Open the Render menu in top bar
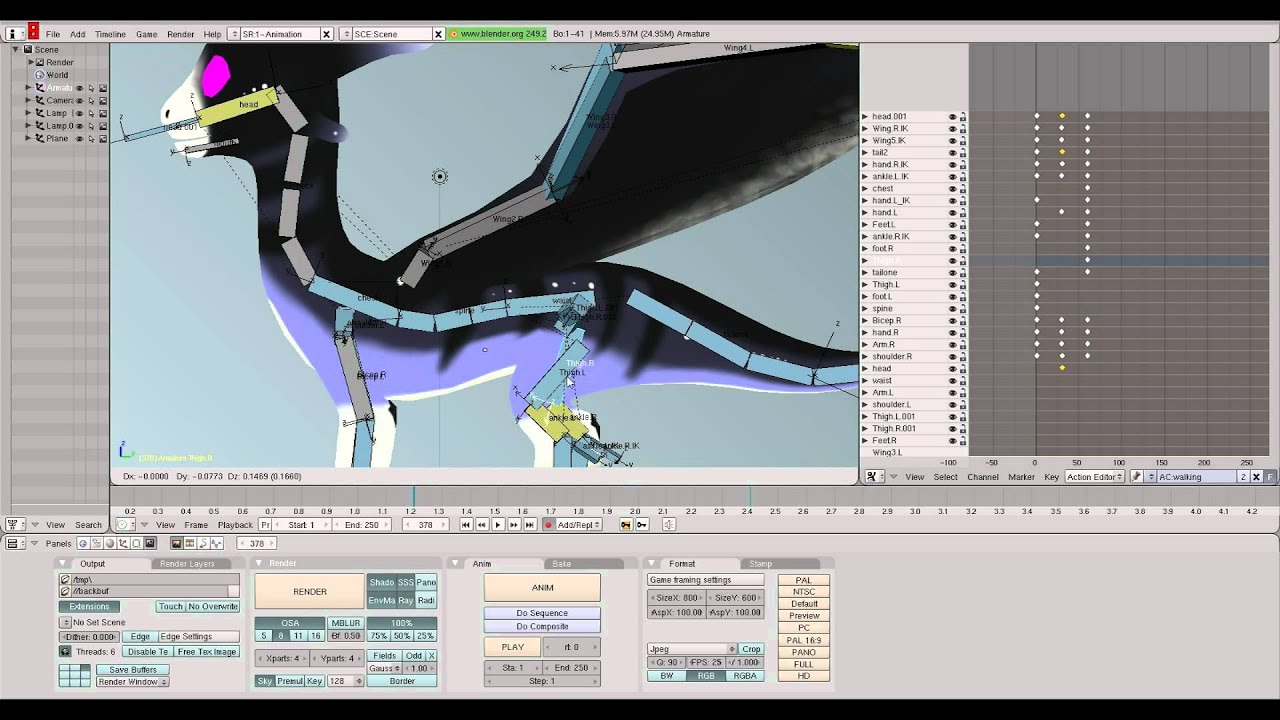 pyautogui.click(x=180, y=34)
